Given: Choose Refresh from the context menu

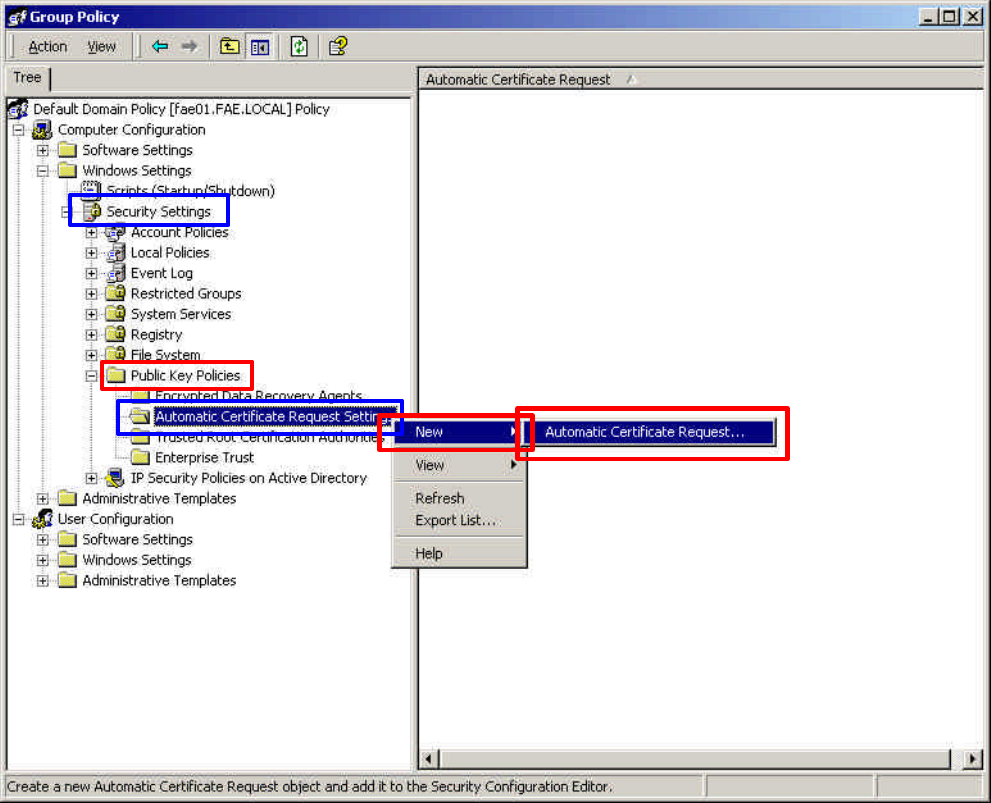Looking at the screenshot, I should pyautogui.click(x=459, y=498).
